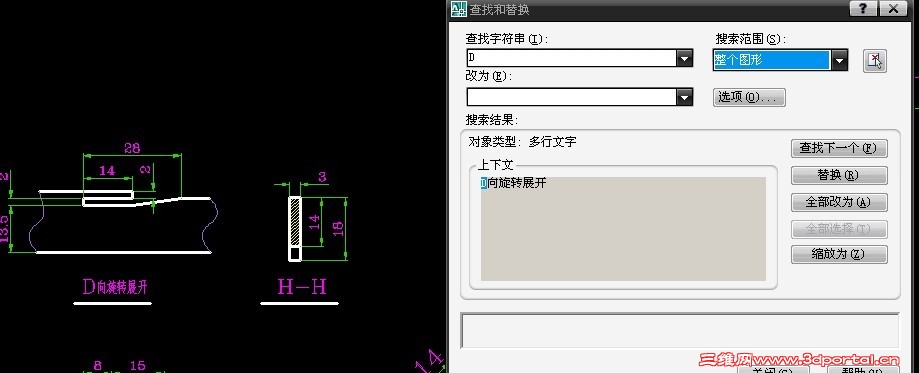919x373 pixels.
Task: Click the help question mark button
Action: [863, 8]
